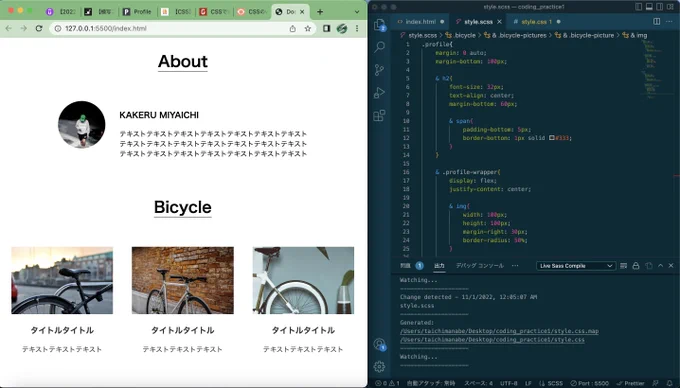Toggle output auto-scroll lock

pos(636,266)
